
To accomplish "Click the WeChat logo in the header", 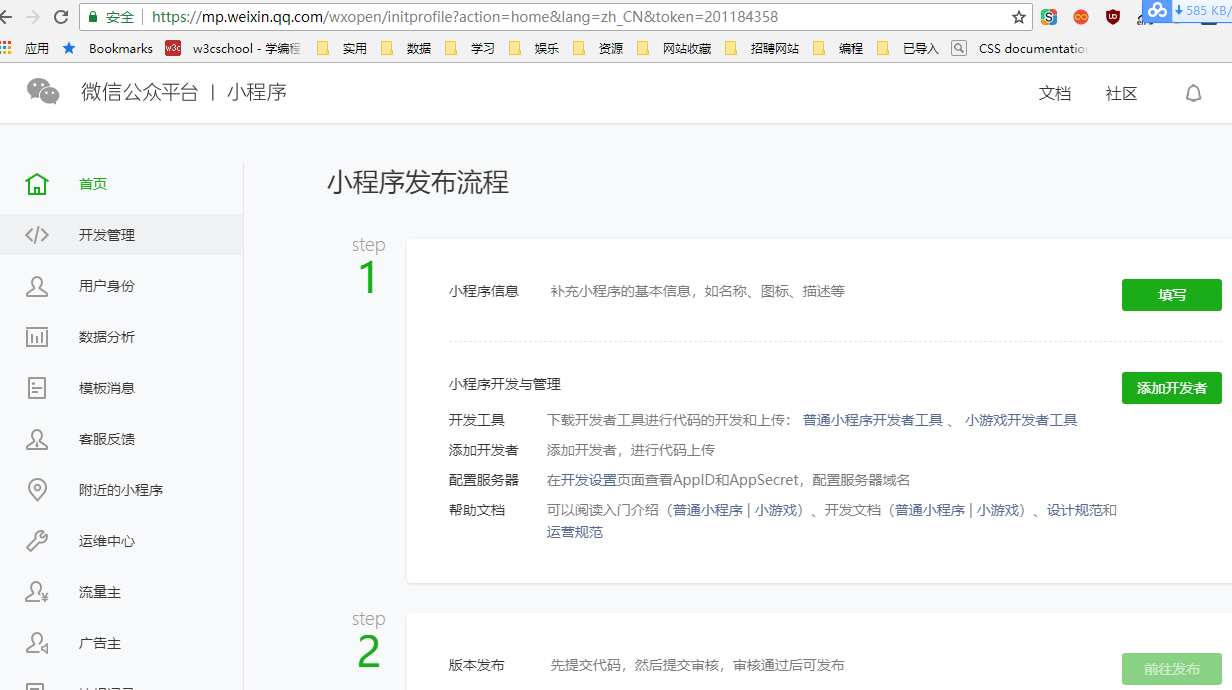I will coord(43,92).
